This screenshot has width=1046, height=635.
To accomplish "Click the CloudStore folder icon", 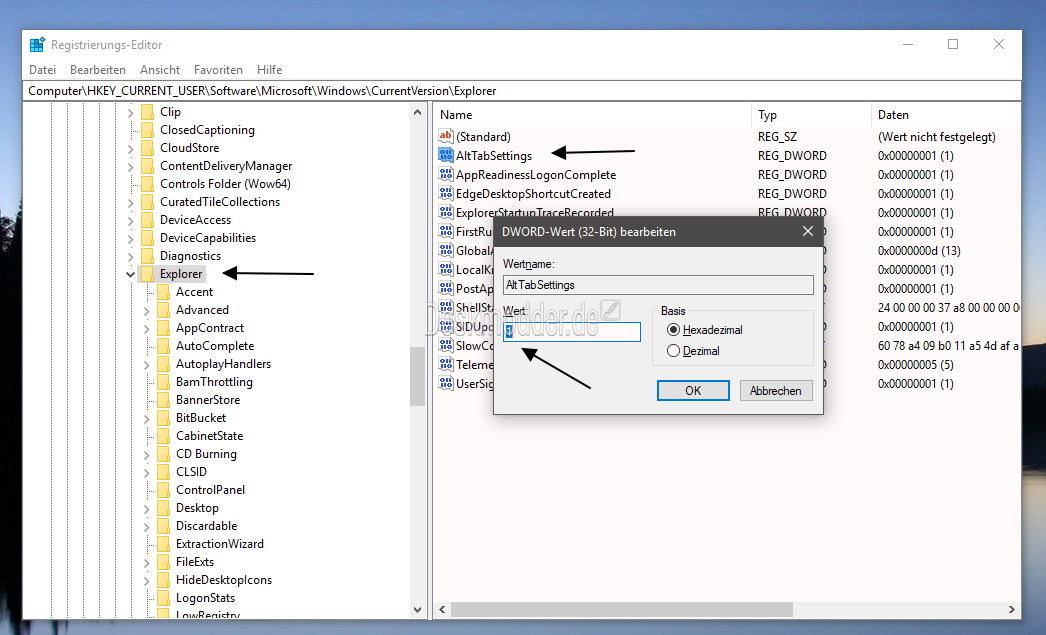I will pos(147,147).
